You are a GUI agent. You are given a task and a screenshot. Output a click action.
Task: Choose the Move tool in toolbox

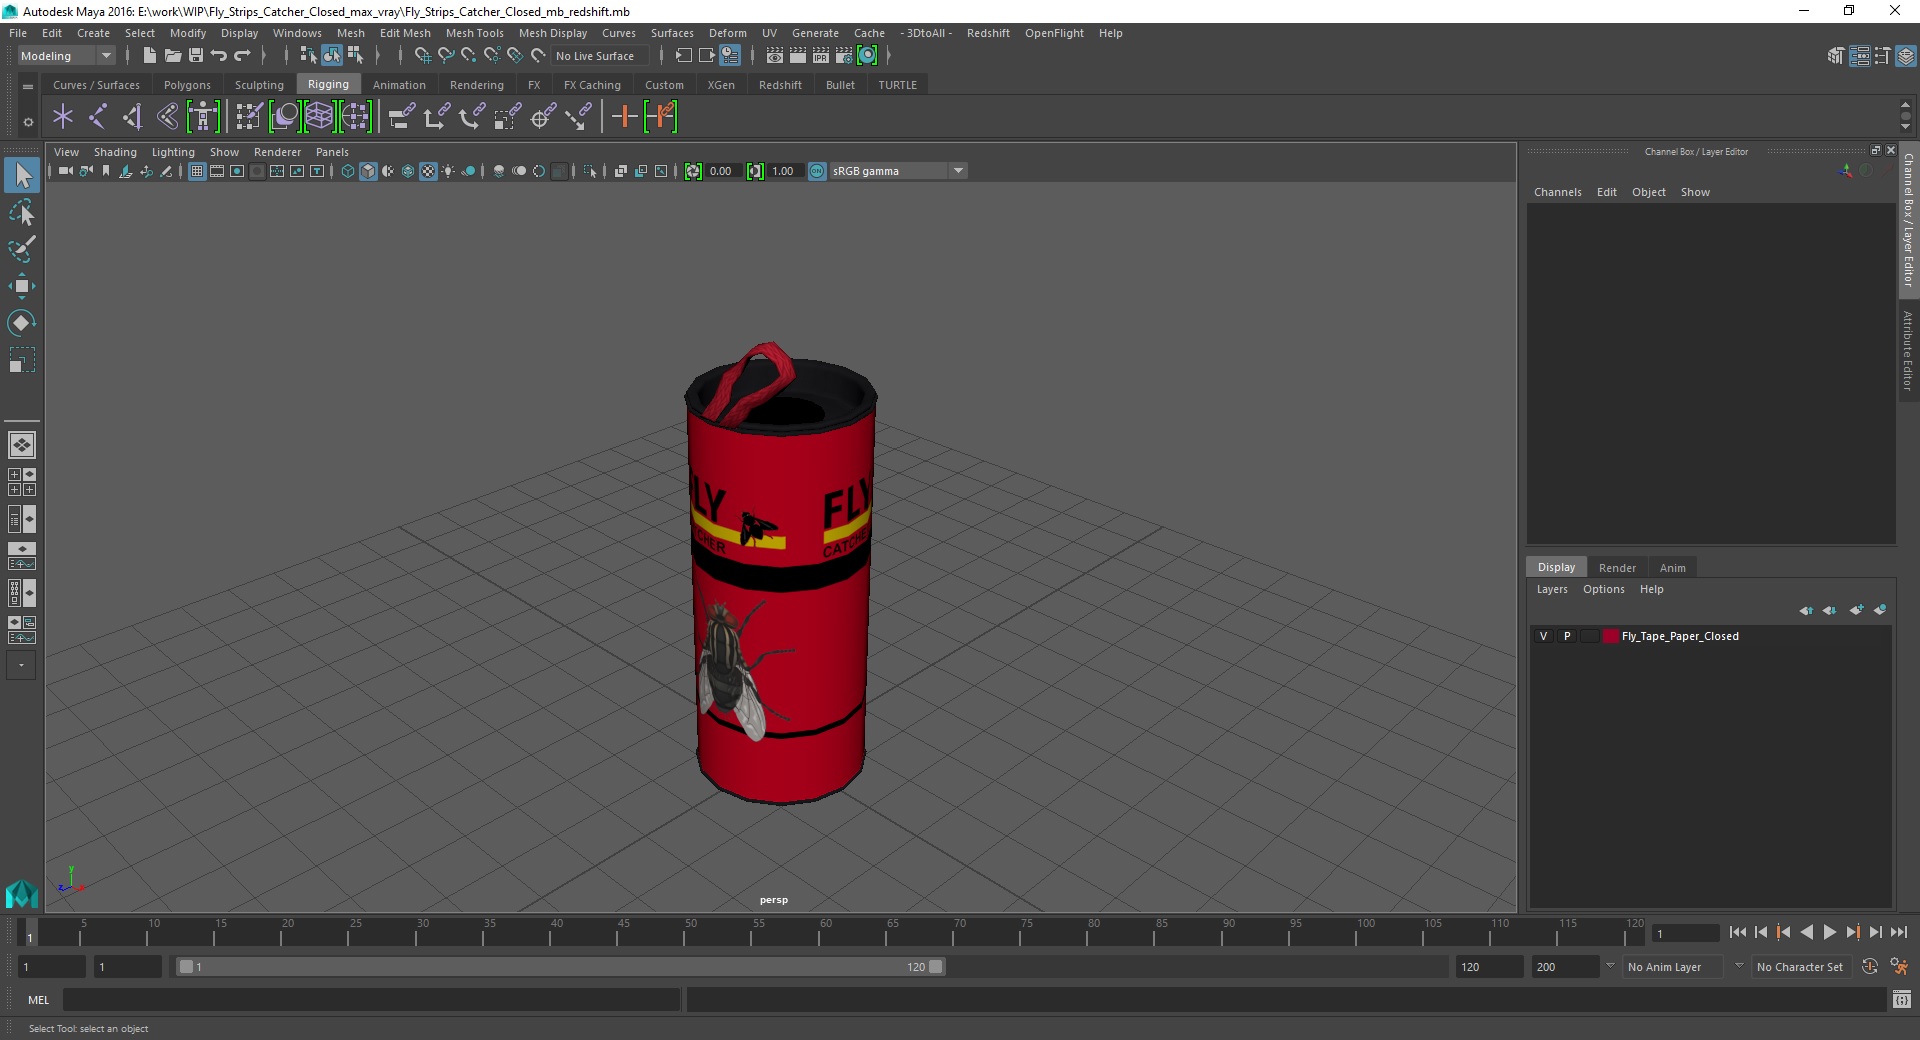point(22,286)
